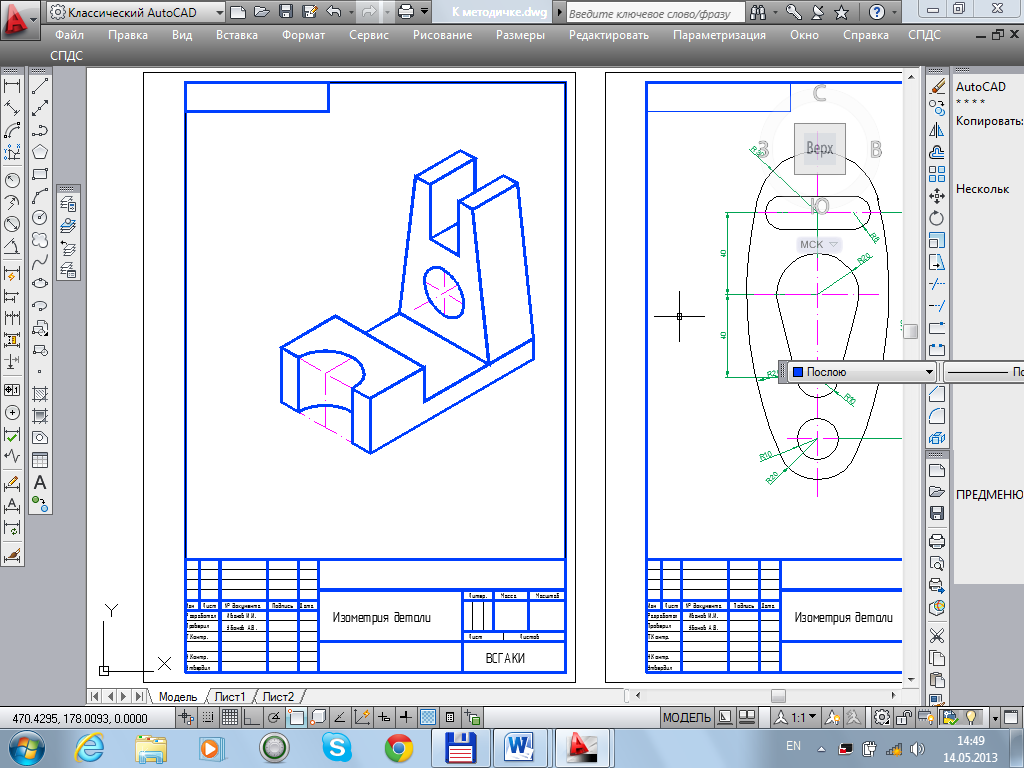Toggle Grid display in status bar
The image size is (1024, 768).
click(229, 718)
